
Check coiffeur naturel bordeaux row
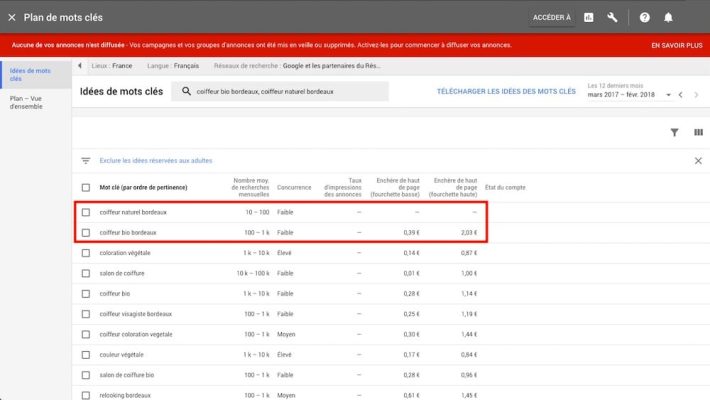[x=86, y=212]
